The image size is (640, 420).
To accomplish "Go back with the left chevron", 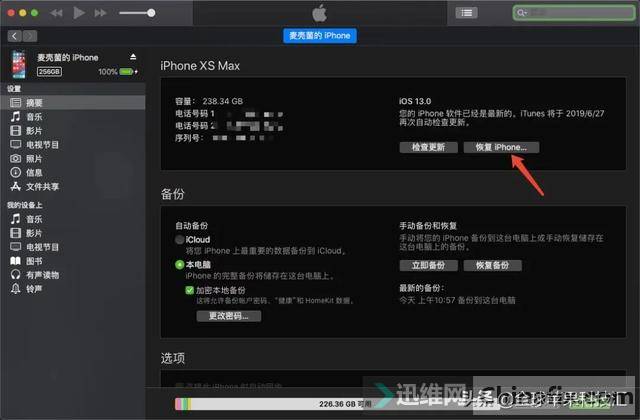I will [15, 36].
